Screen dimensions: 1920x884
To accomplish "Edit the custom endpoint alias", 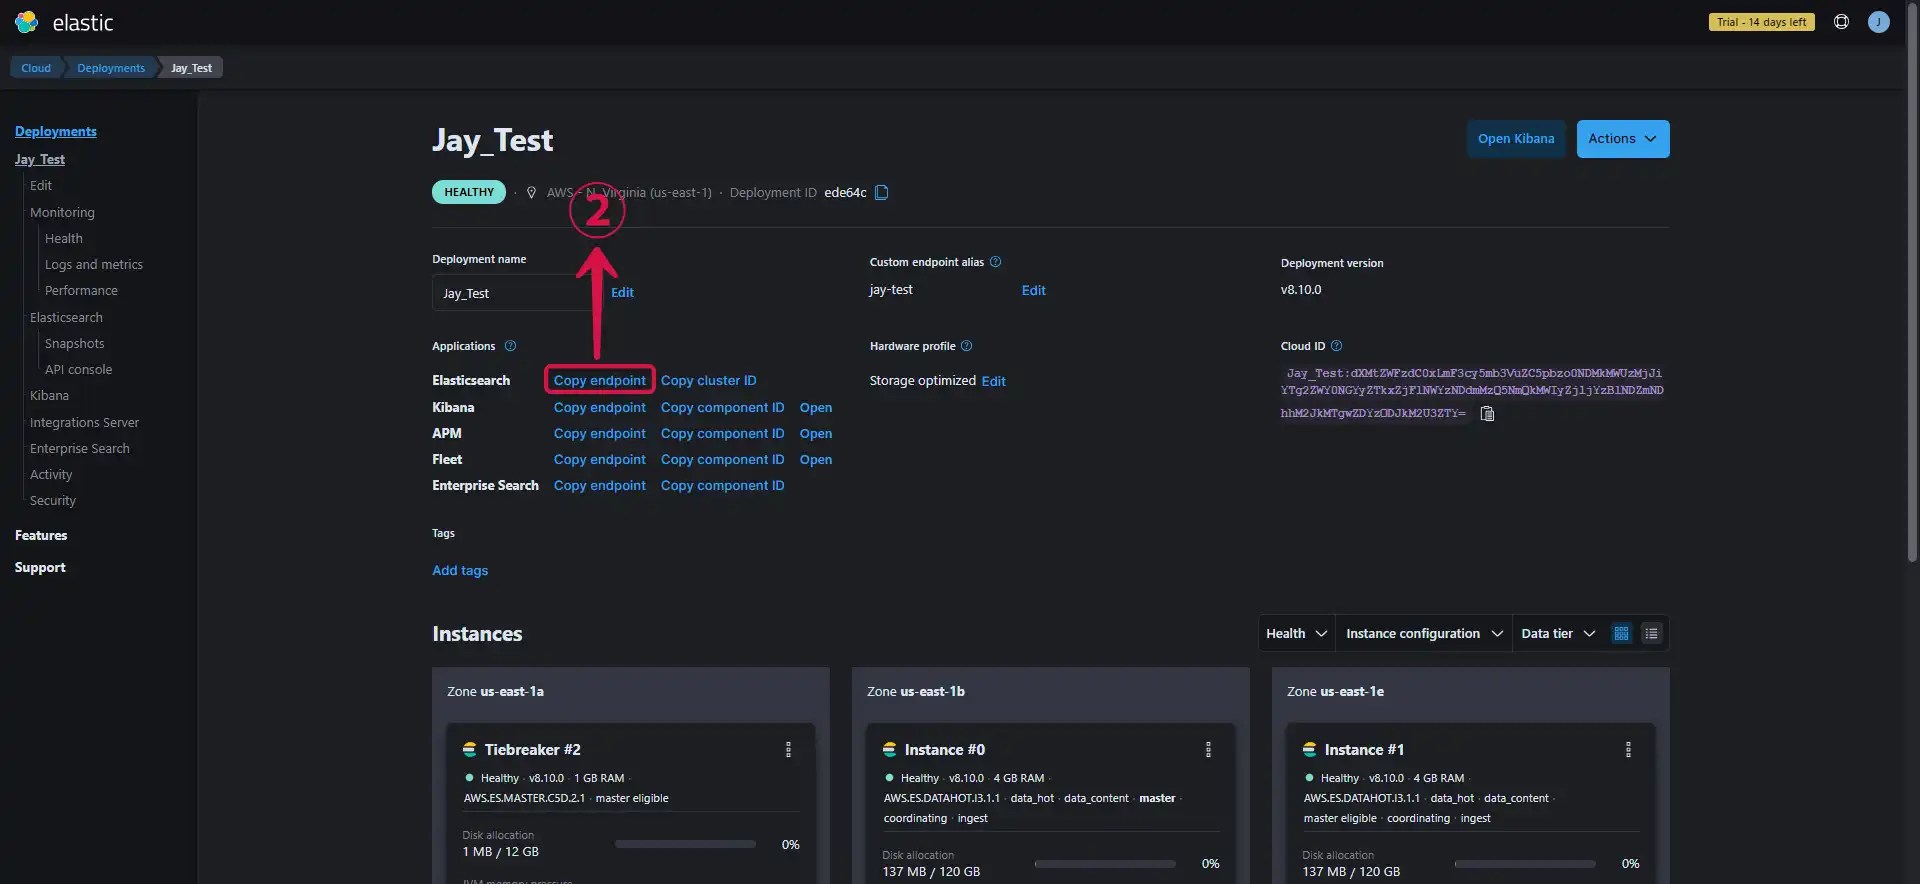I will 1033,291.
